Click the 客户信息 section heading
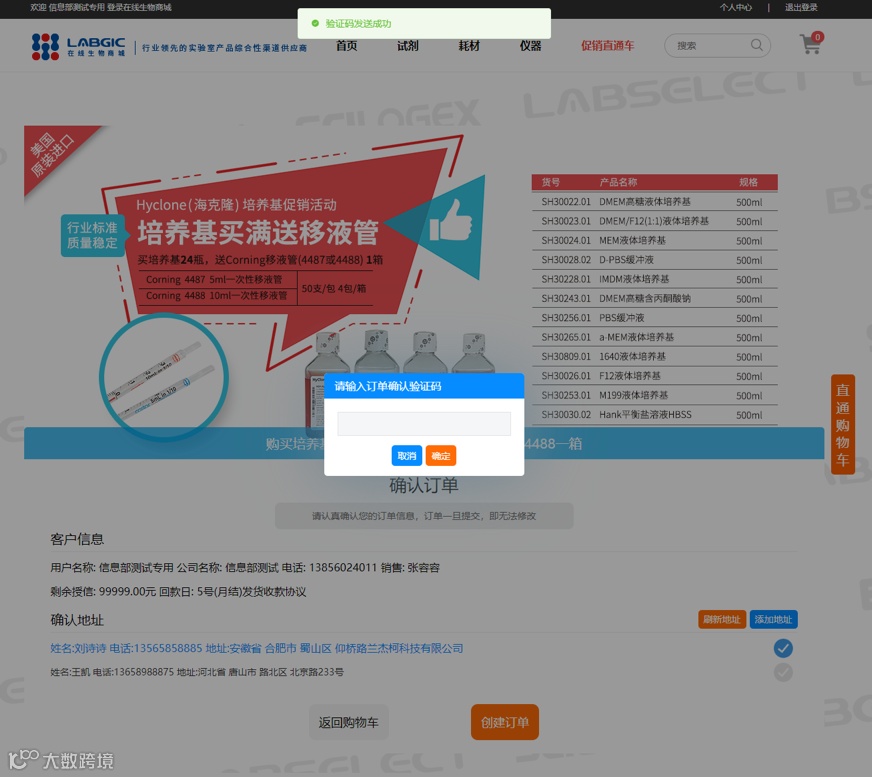This screenshot has width=872, height=777. (77, 539)
